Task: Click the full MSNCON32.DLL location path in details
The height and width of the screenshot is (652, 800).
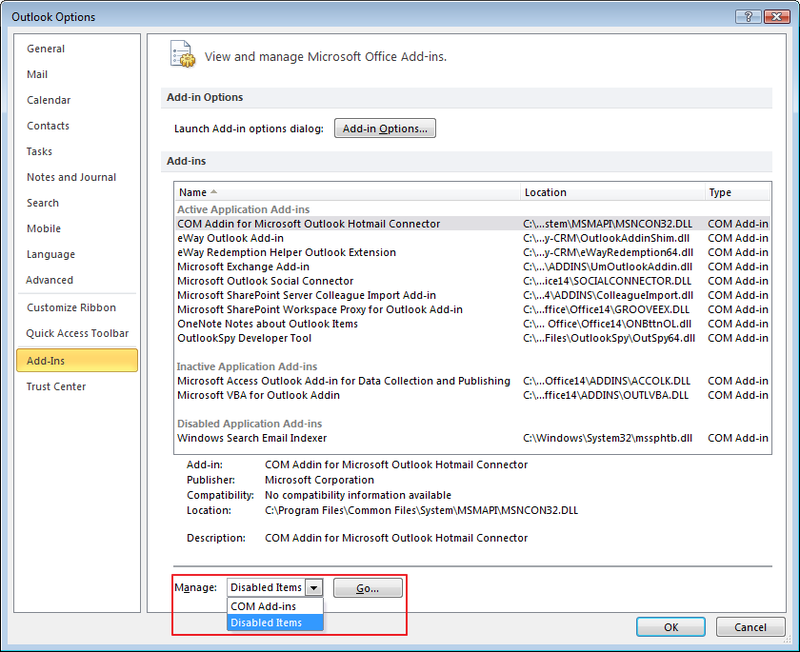Action: coord(421,511)
